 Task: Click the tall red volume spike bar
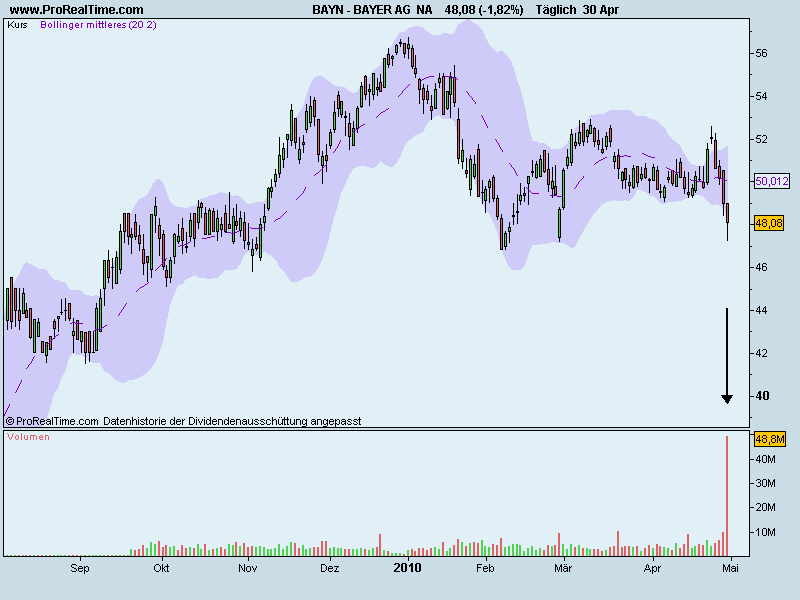pyautogui.click(x=727, y=495)
